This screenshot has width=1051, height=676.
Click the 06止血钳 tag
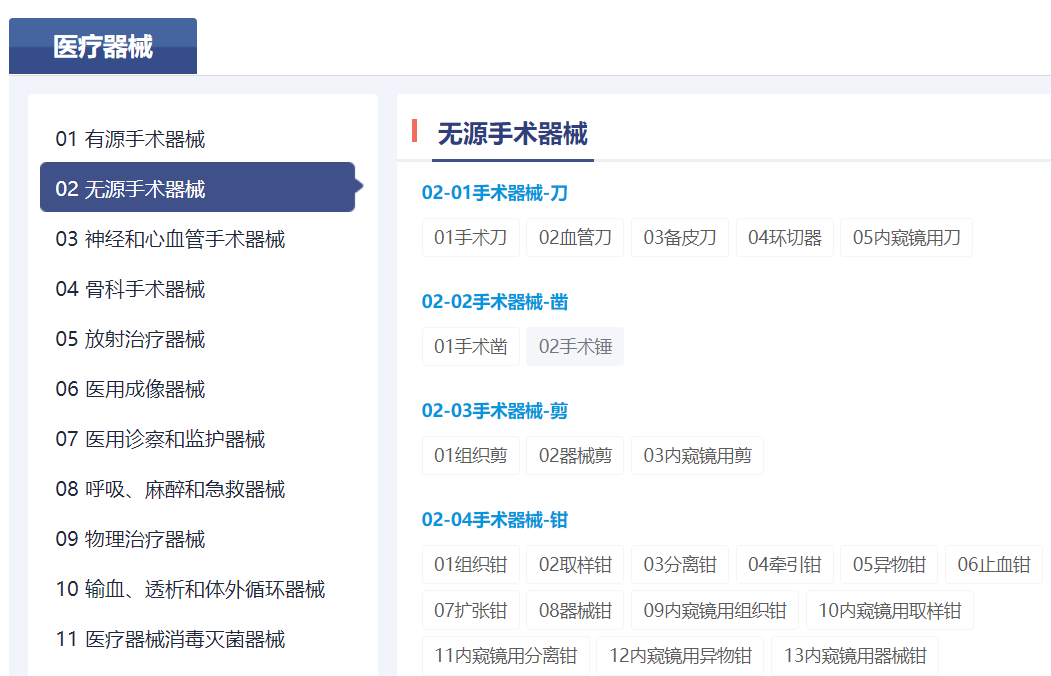pos(994,564)
